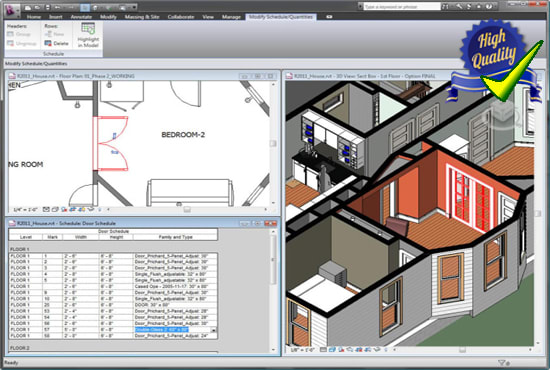Image resolution: width=550 pixels, height=370 pixels.
Task: Click the Width column header in Door Schedule
Action: pos(81,237)
